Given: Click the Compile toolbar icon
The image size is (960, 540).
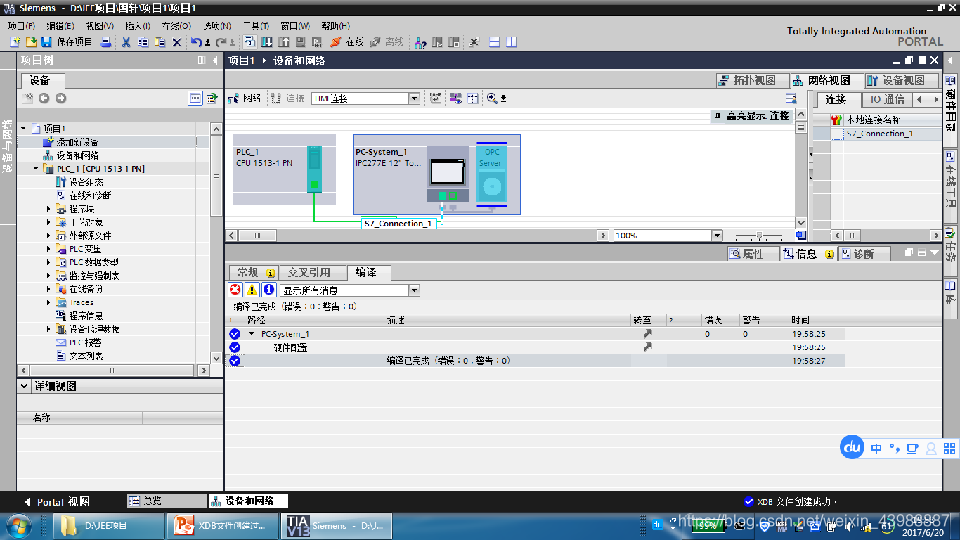Looking at the screenshot, I should (x=250, y=42).
